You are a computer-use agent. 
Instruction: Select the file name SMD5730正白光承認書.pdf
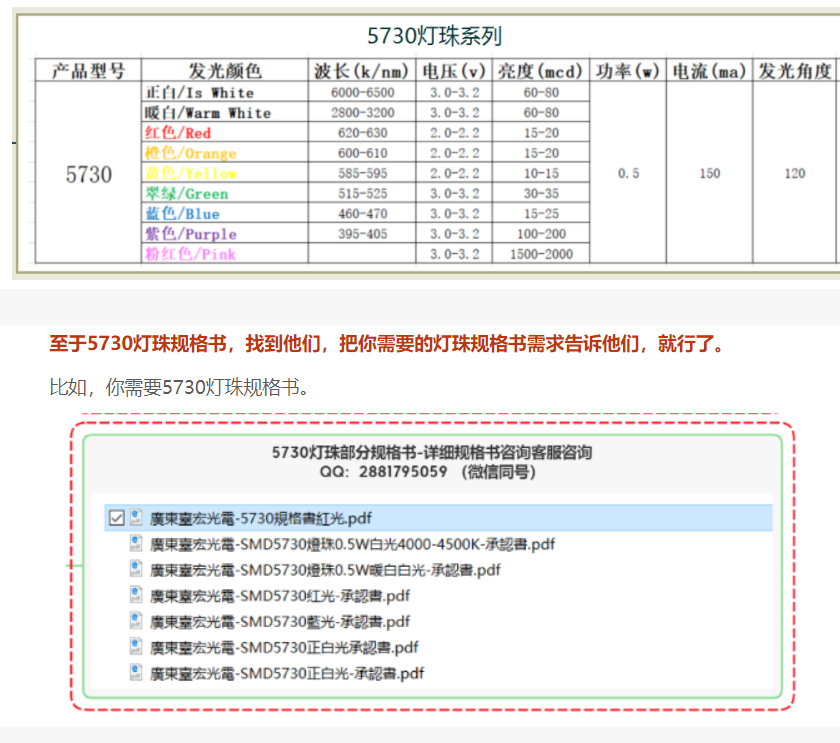tap(284, 647)
